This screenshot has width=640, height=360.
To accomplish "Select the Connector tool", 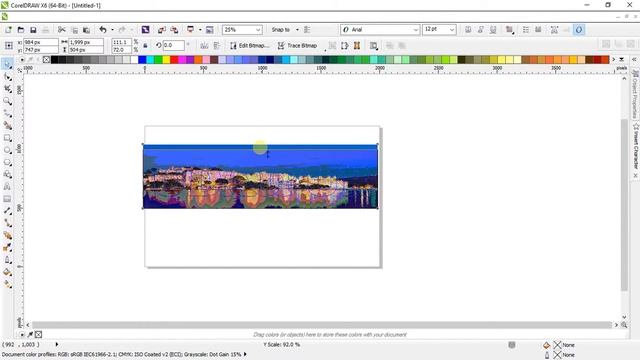I will (x=7, y=223).
